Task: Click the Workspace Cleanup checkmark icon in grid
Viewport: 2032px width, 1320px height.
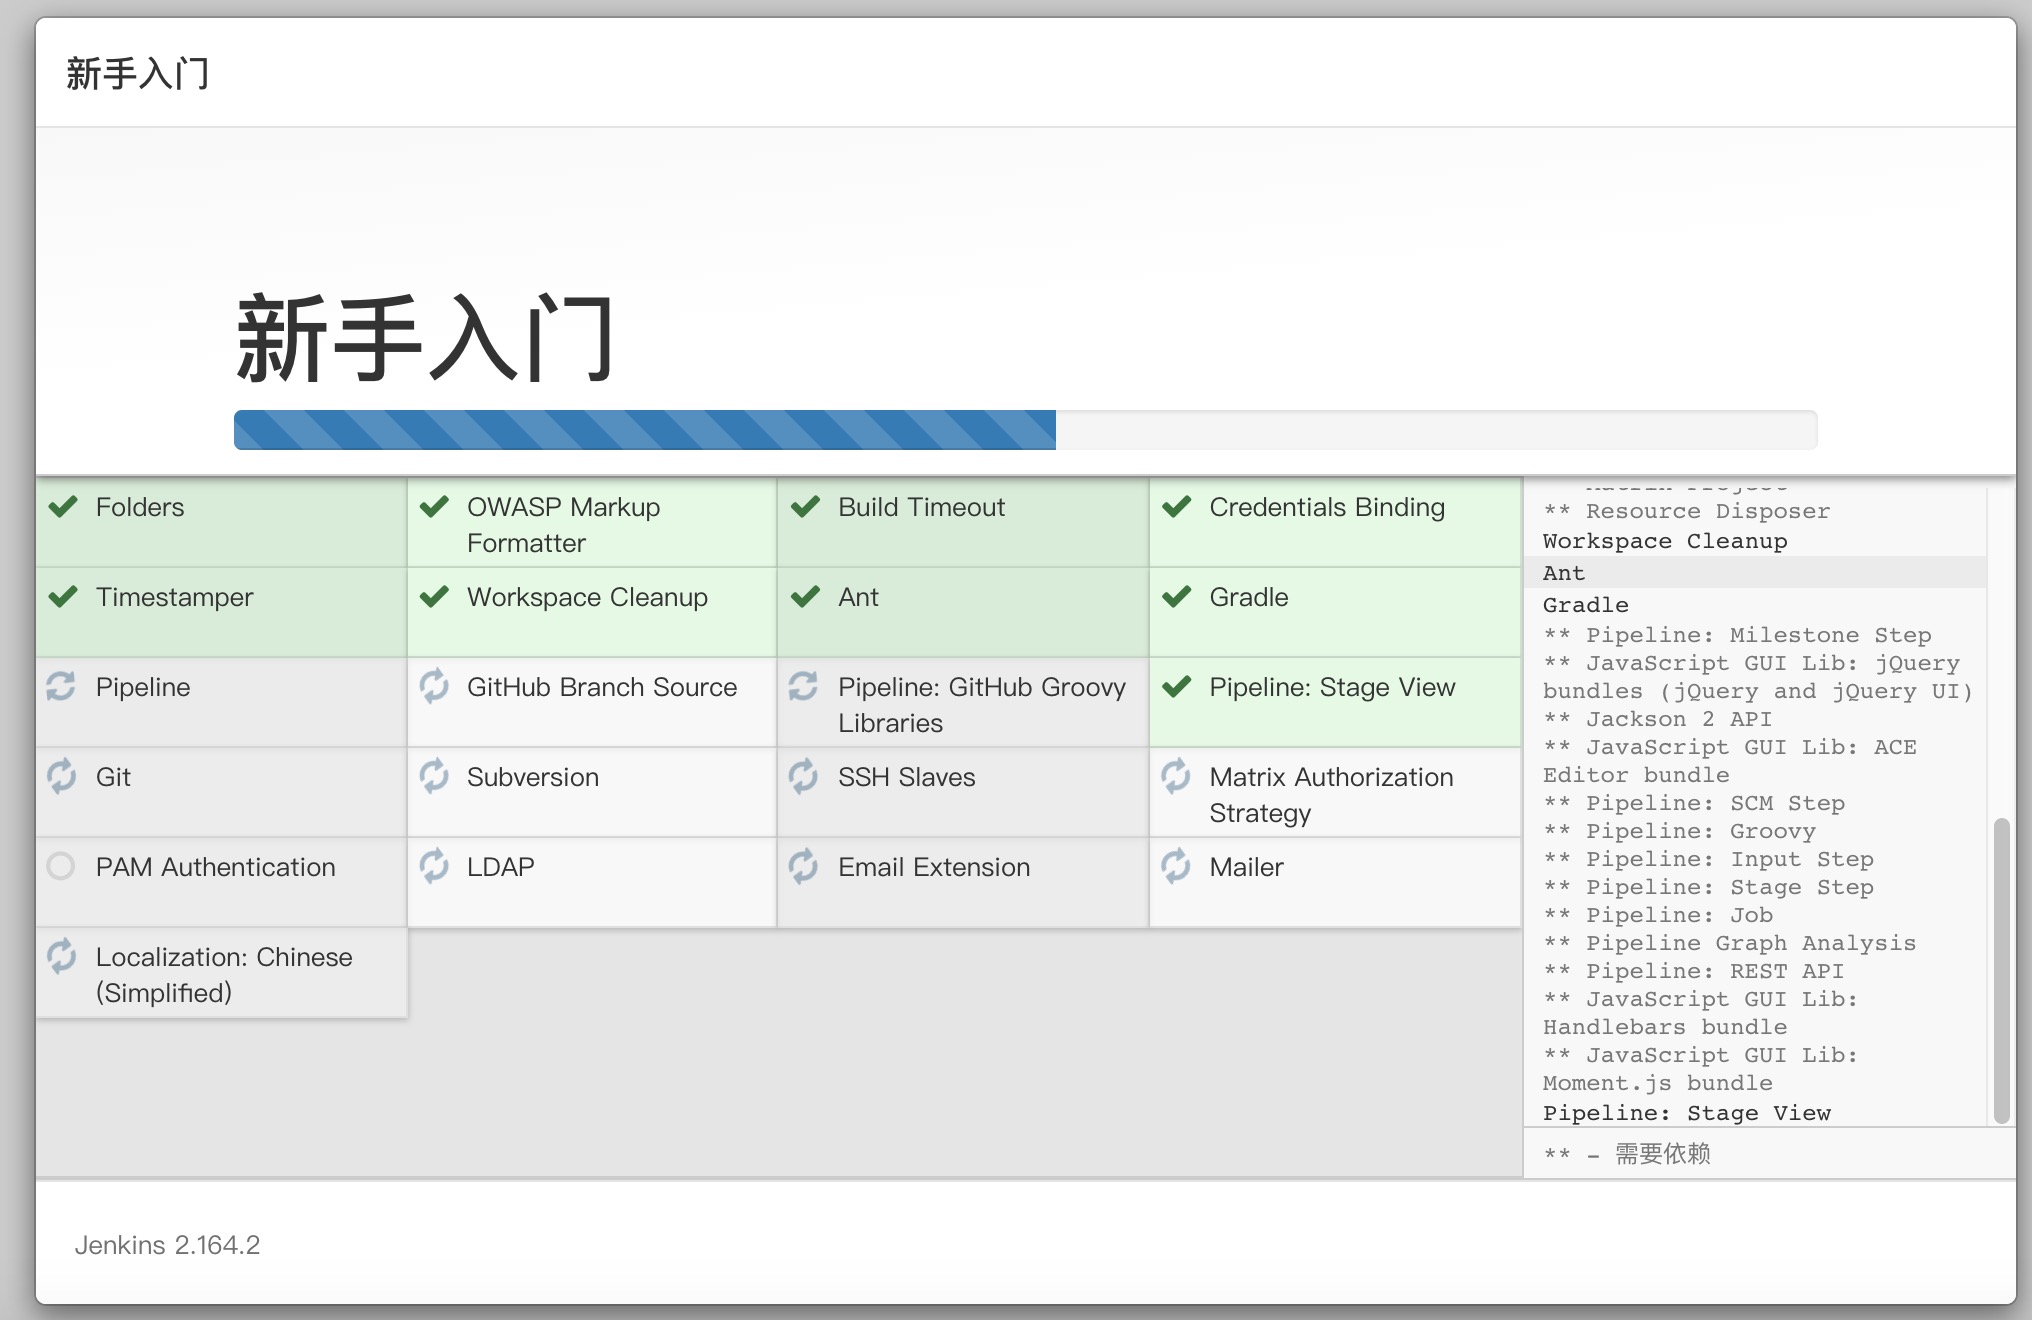Action: point(434,597)
